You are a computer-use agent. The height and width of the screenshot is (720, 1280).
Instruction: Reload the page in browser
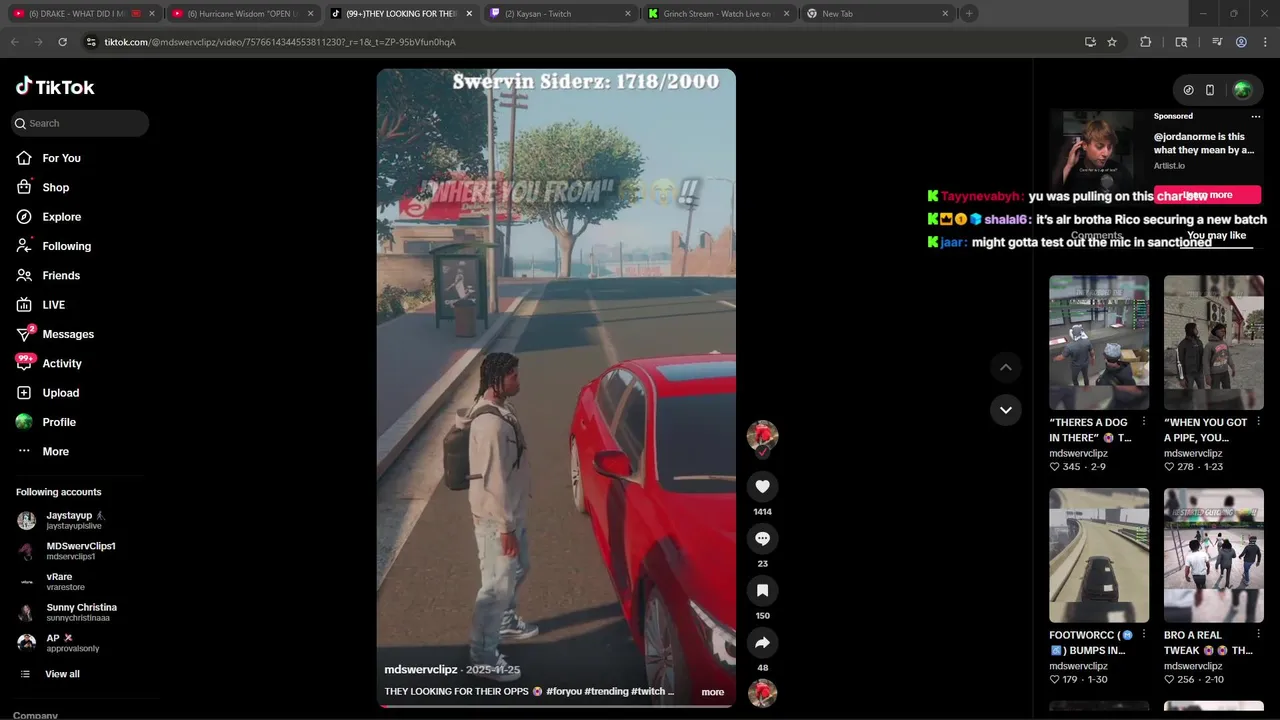click(x=62, y=42)
